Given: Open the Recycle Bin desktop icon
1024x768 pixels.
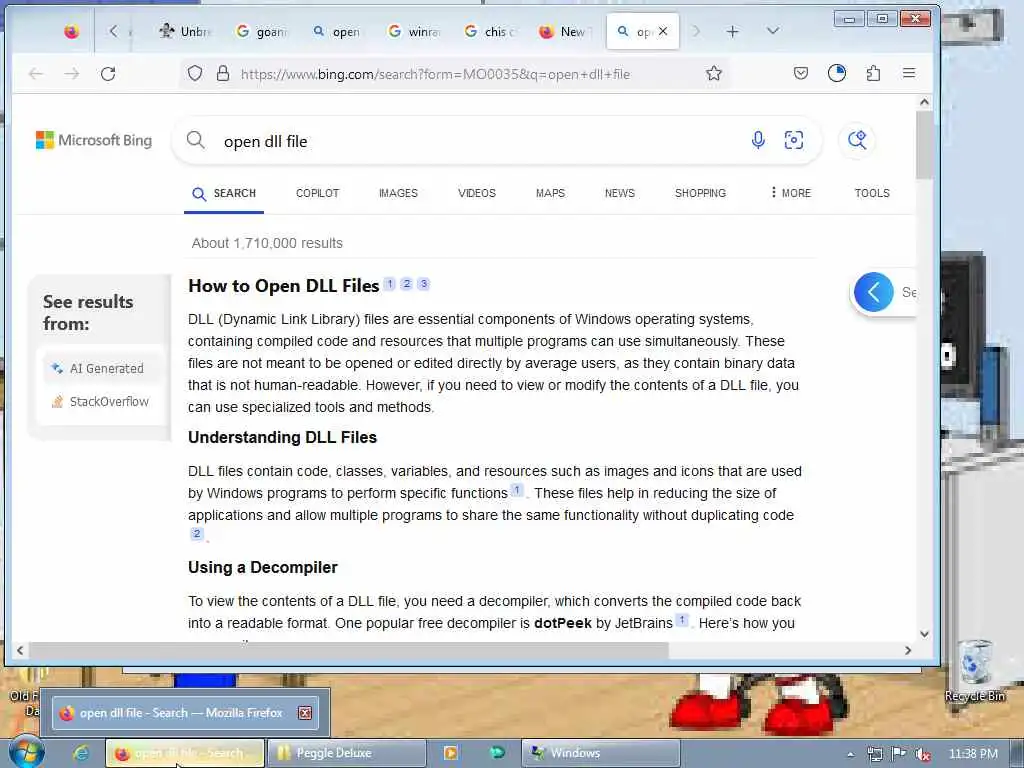Looking at the screenshot, I should click(974, 671).
